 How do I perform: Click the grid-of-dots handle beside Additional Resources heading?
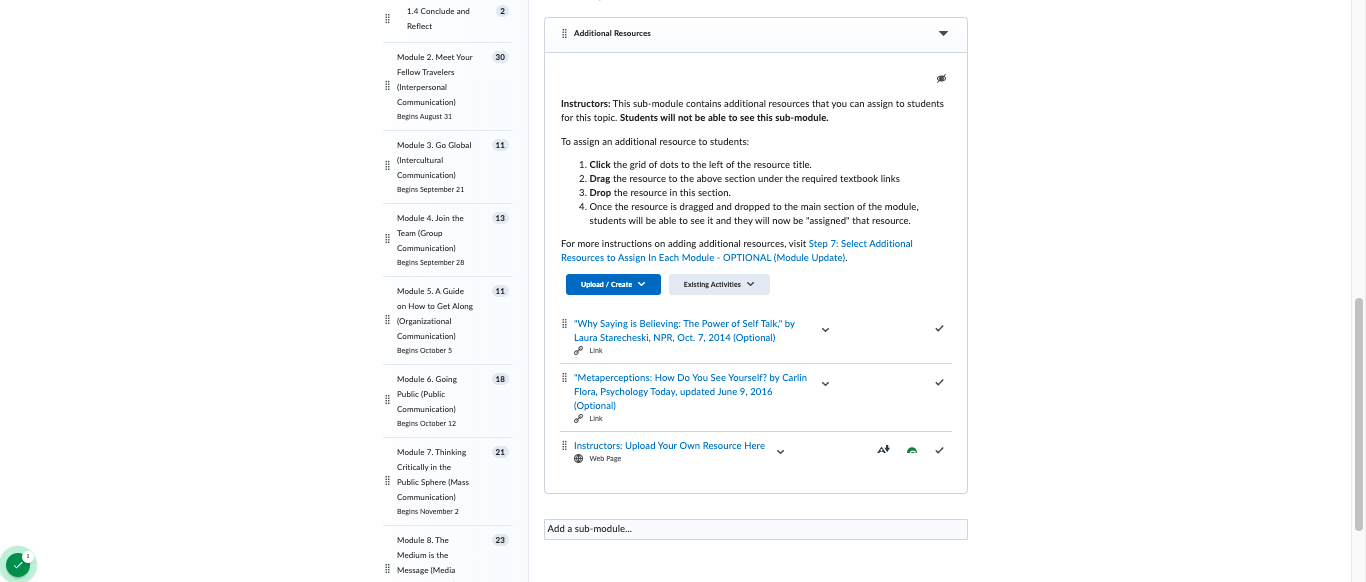pos(565,33)
